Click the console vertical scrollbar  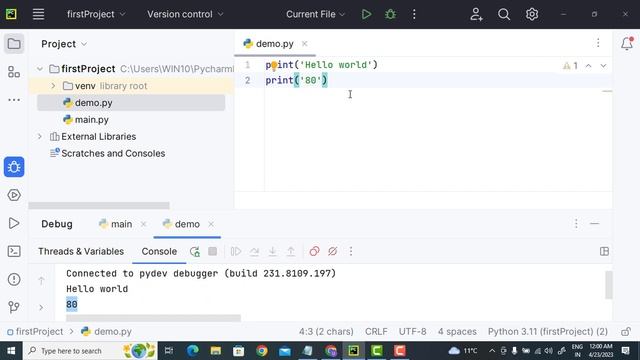click(609, 285)
